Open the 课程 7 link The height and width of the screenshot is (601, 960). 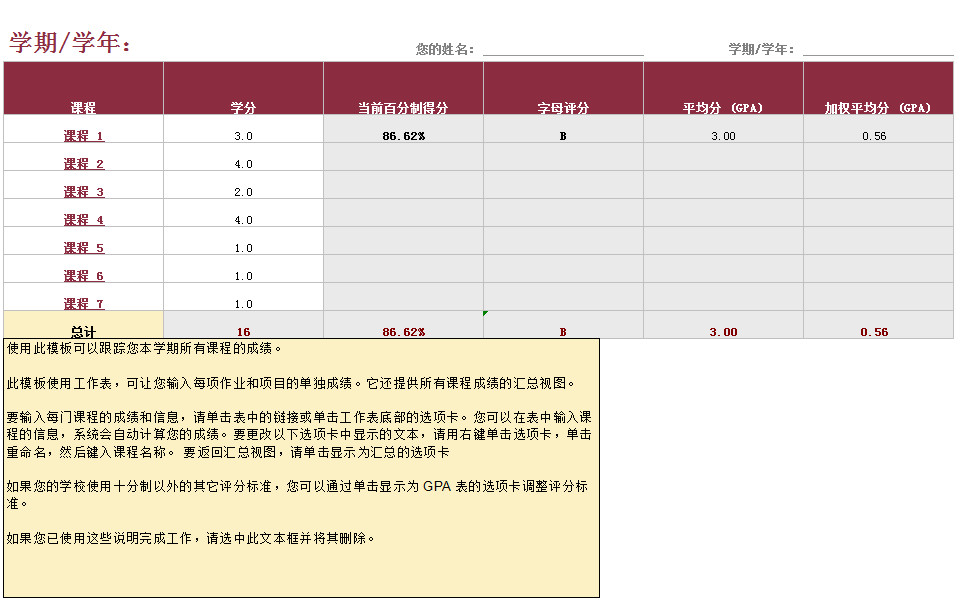tap(83, 304)
